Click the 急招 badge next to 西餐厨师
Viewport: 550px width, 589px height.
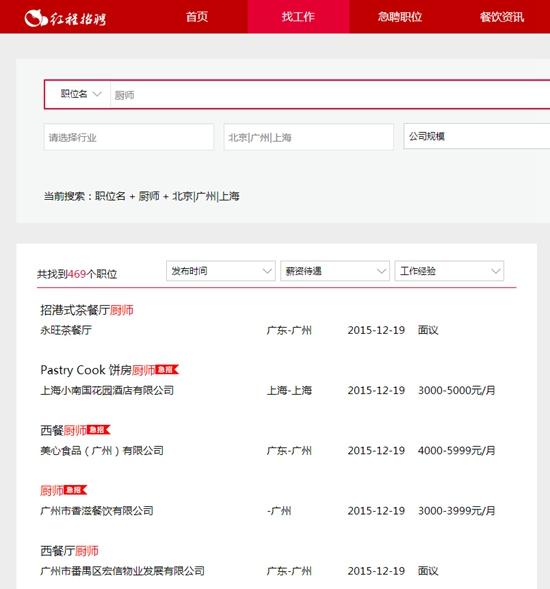tap(99, 430)
